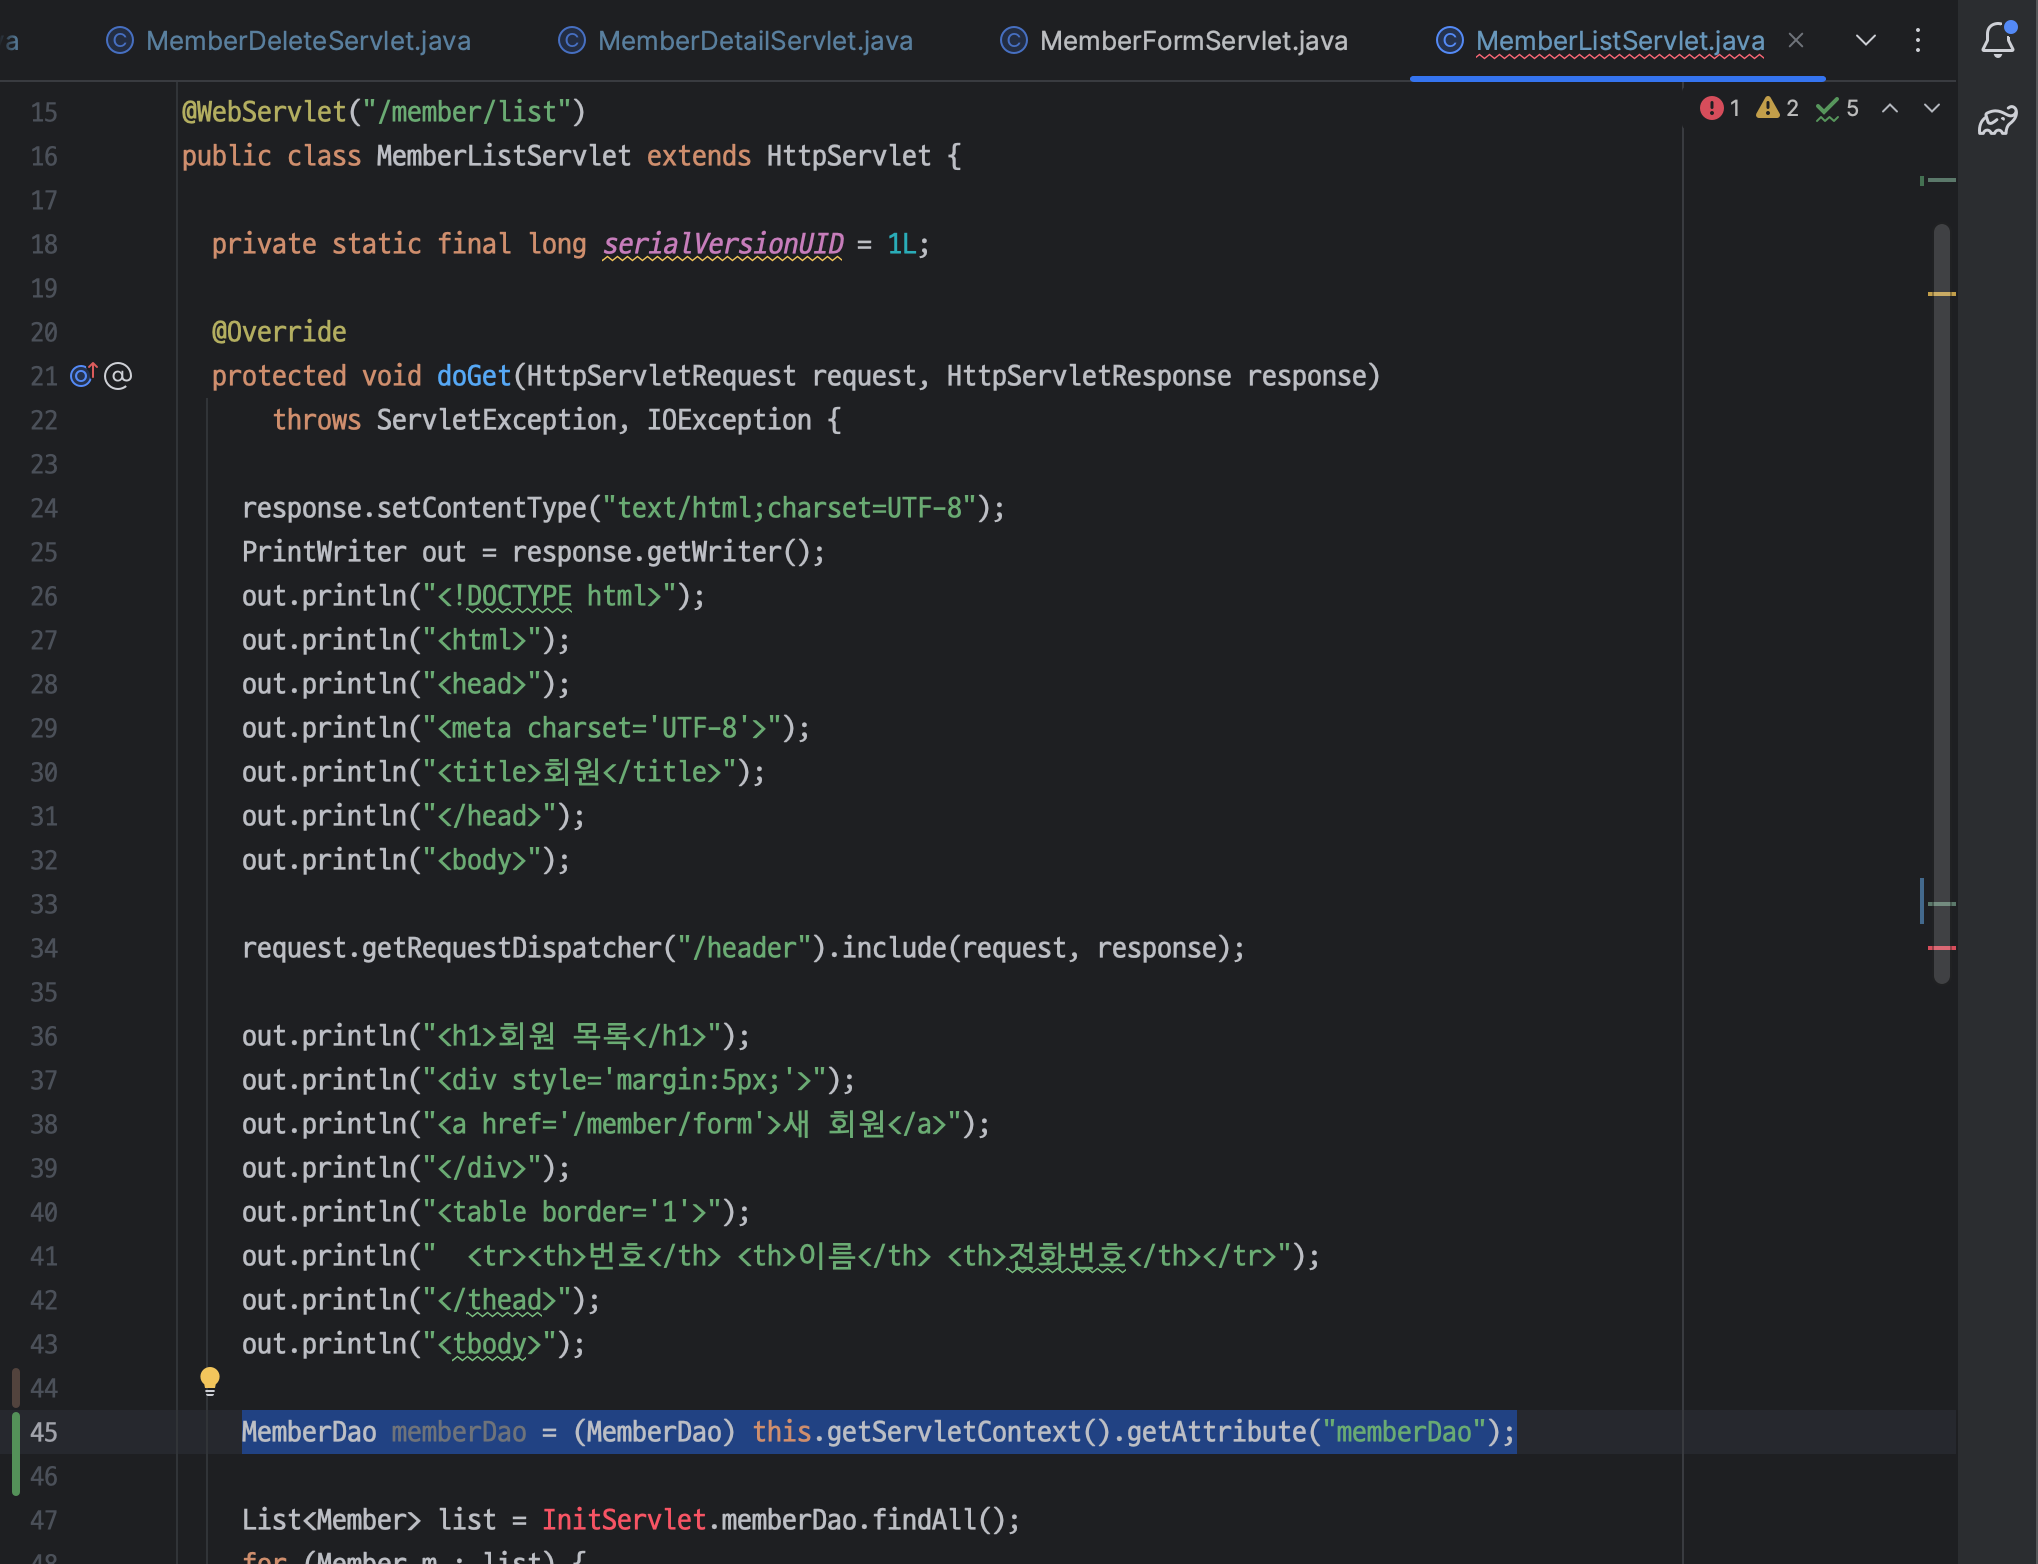Go to next highlighted error arrow
This screenshot has width=2038, height=1564.
[x=1932, y=108]
